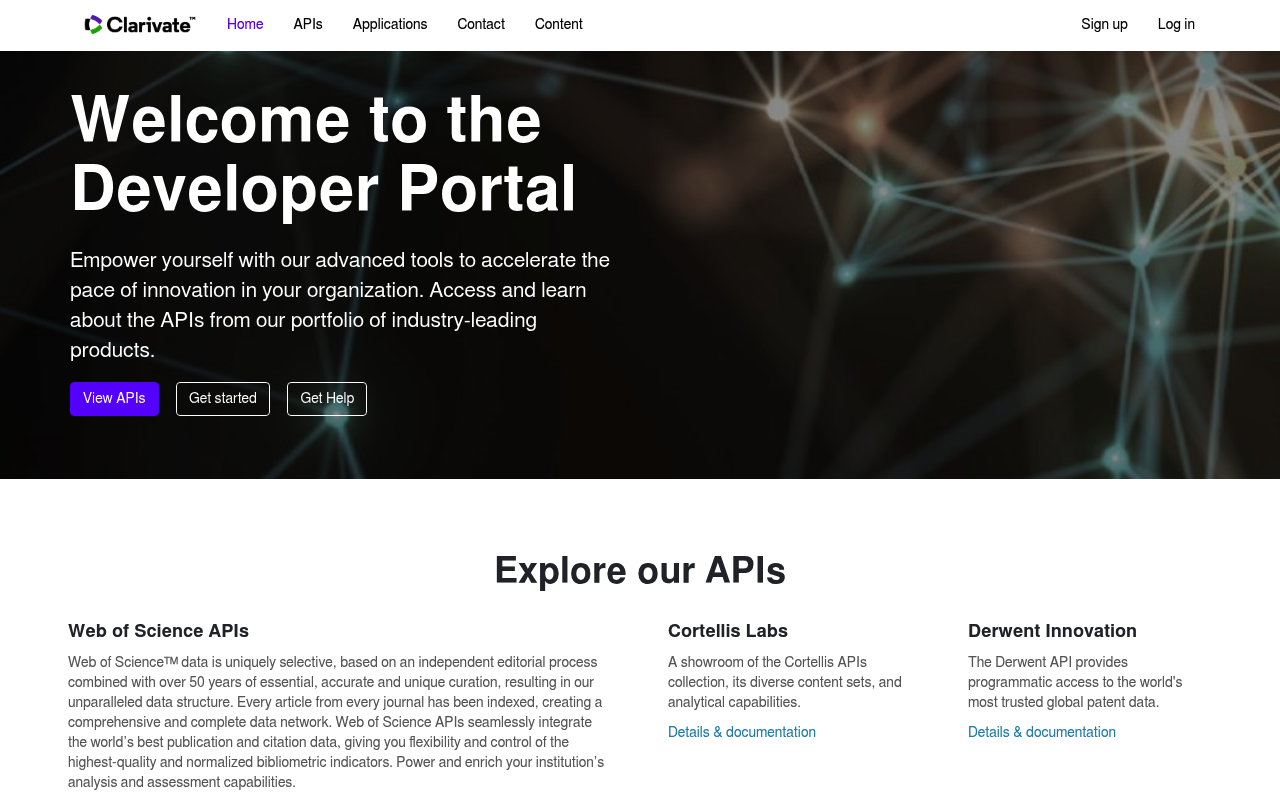This screenshot has width=1280, height=800.
Task: Click the Sign up link
Action: point(1104,24)
